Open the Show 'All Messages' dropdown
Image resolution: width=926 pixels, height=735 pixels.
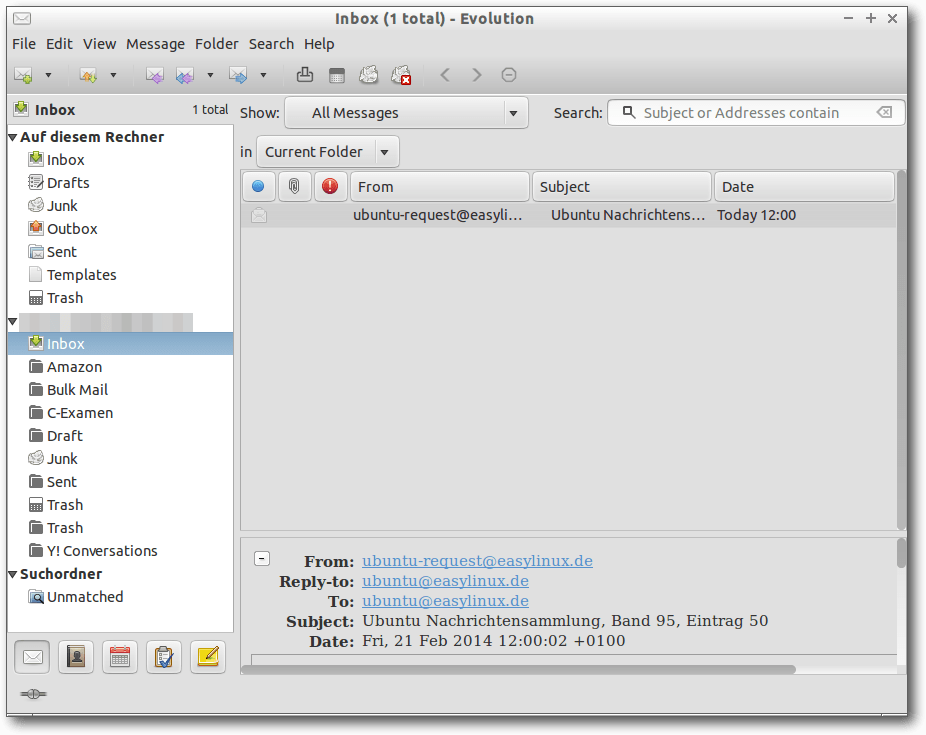(x=406, y=113)
